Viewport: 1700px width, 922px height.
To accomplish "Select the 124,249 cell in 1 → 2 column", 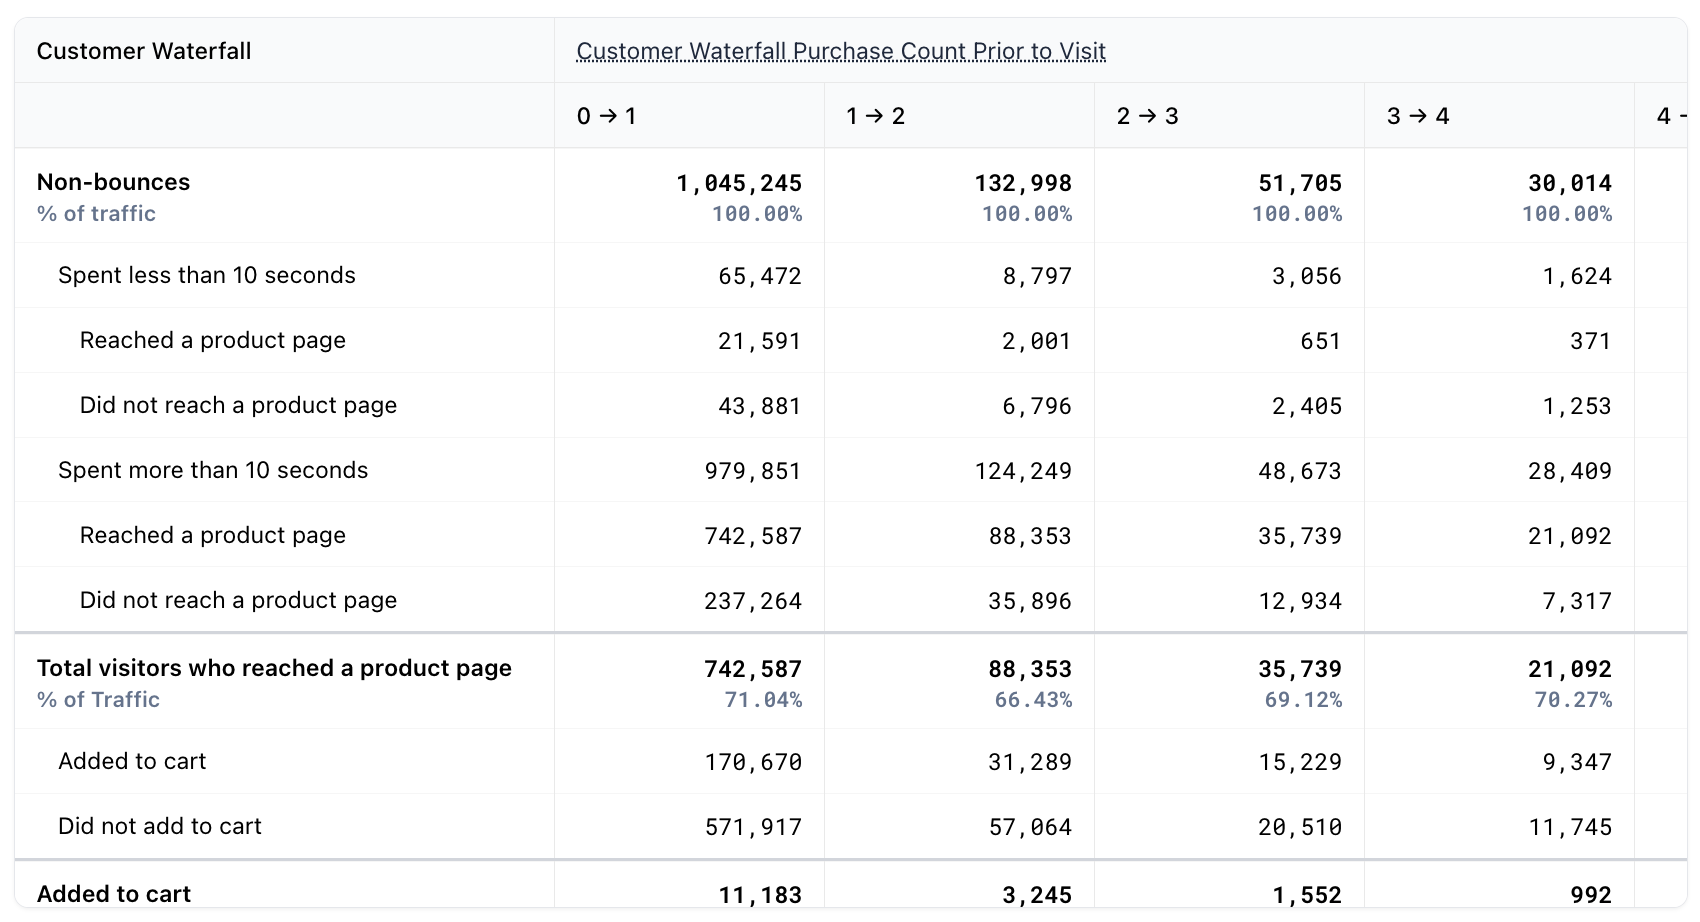I will (1022, 471).
